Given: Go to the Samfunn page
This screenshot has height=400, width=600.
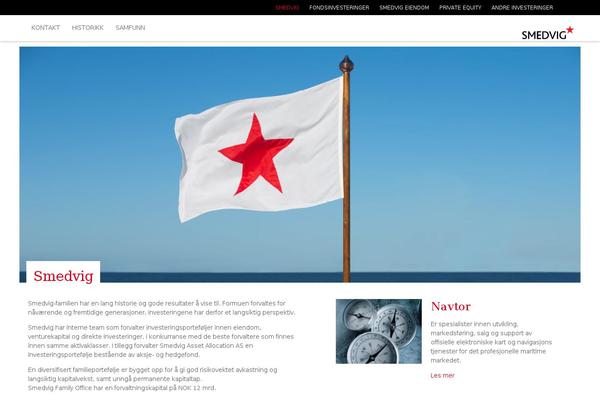Looking at the screenshot, I should coord(130,28).
